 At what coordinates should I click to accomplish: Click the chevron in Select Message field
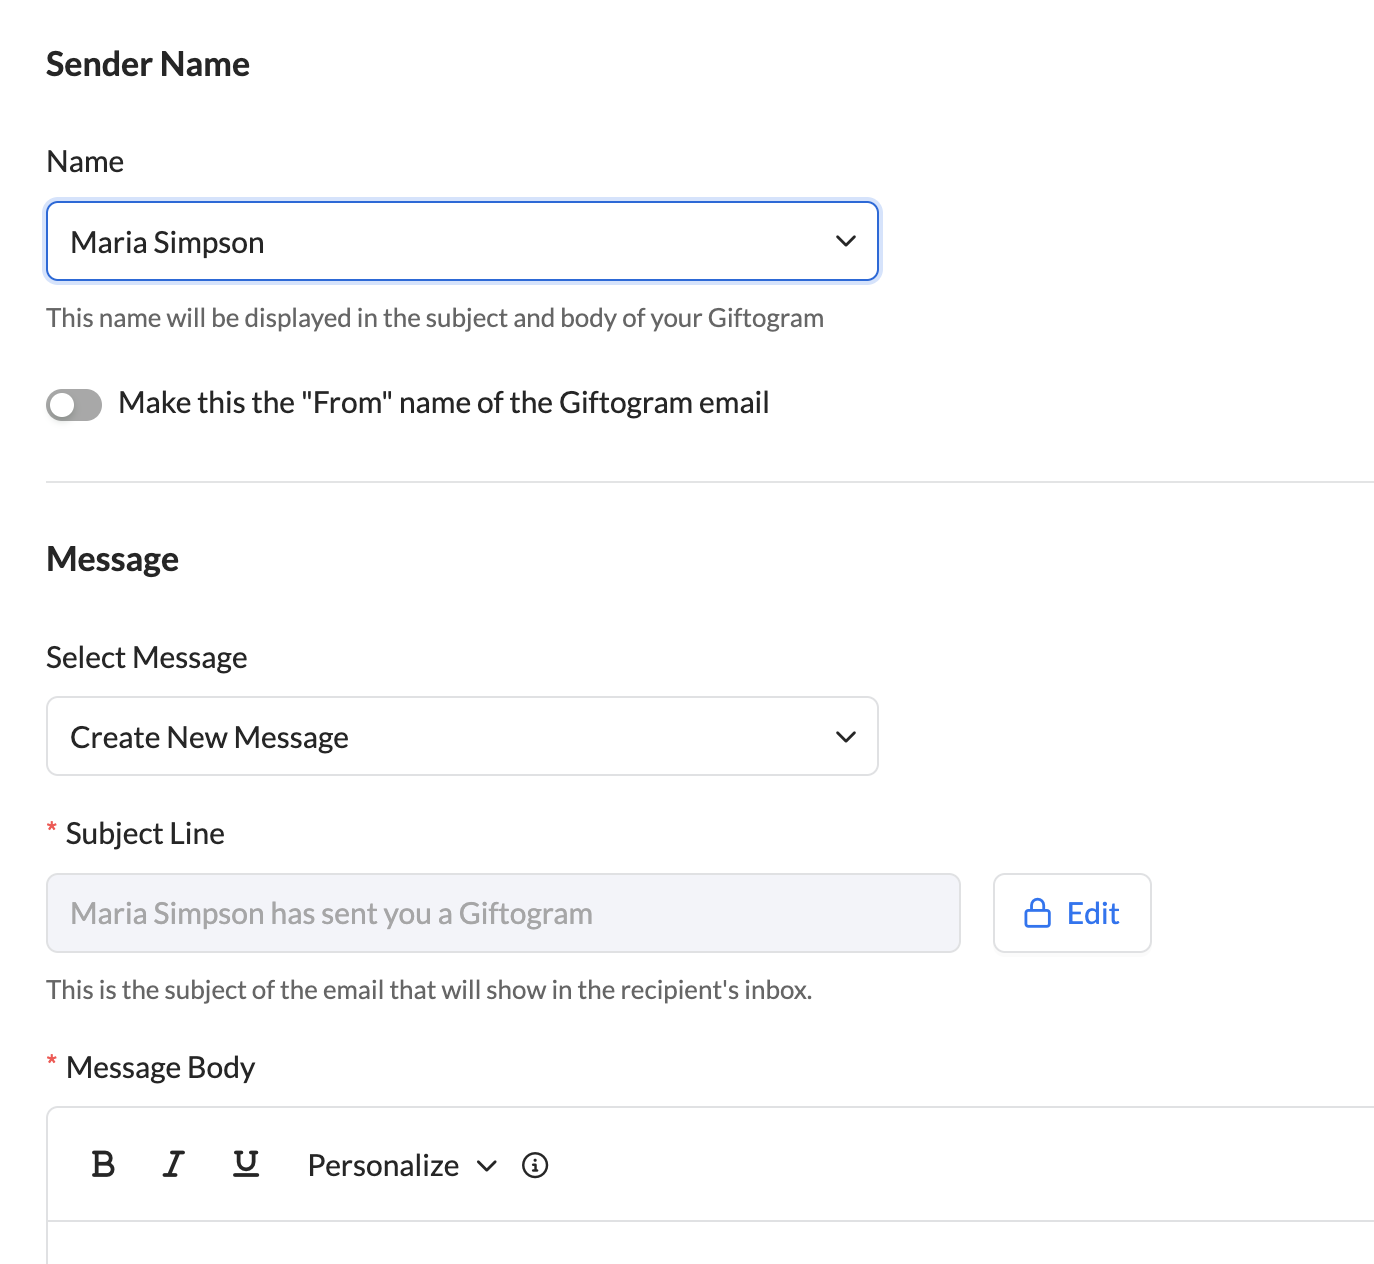(x=846, y=737)
